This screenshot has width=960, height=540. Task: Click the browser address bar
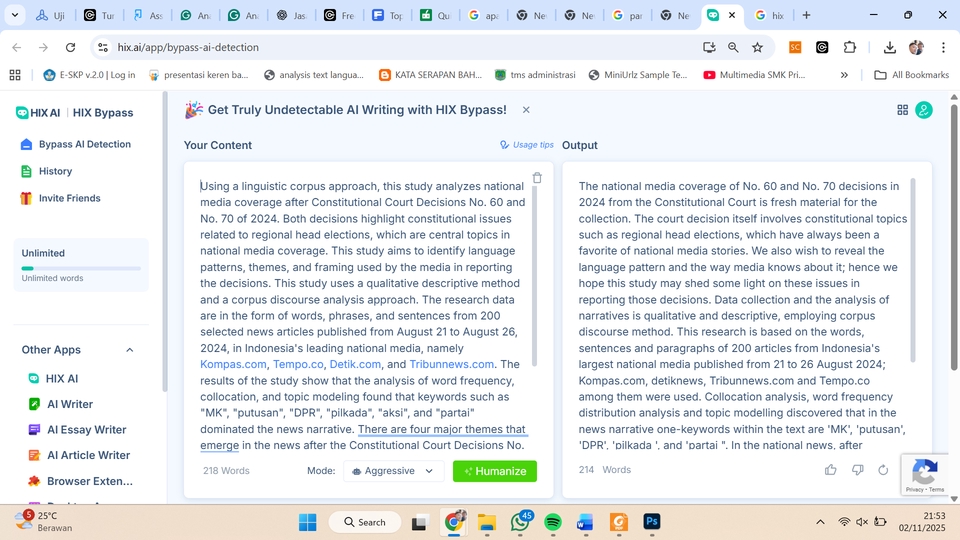point(400,47)
